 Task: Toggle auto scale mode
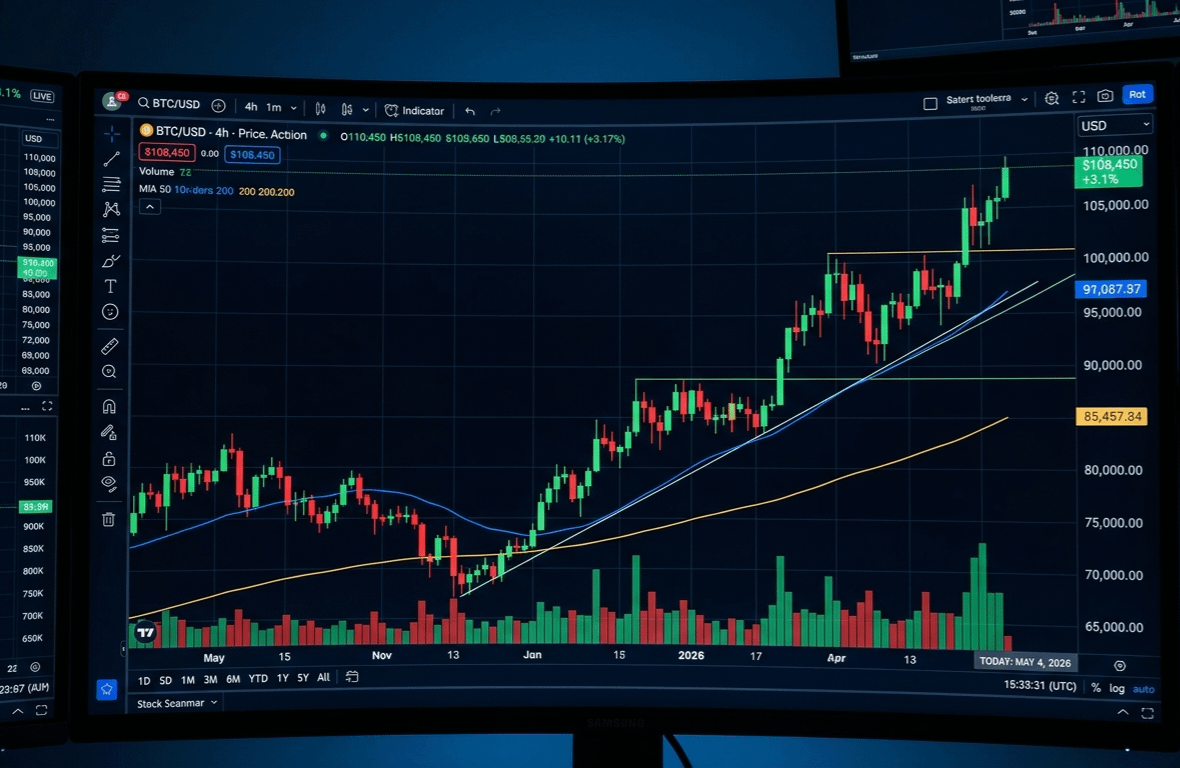[x=1144, y=689]
